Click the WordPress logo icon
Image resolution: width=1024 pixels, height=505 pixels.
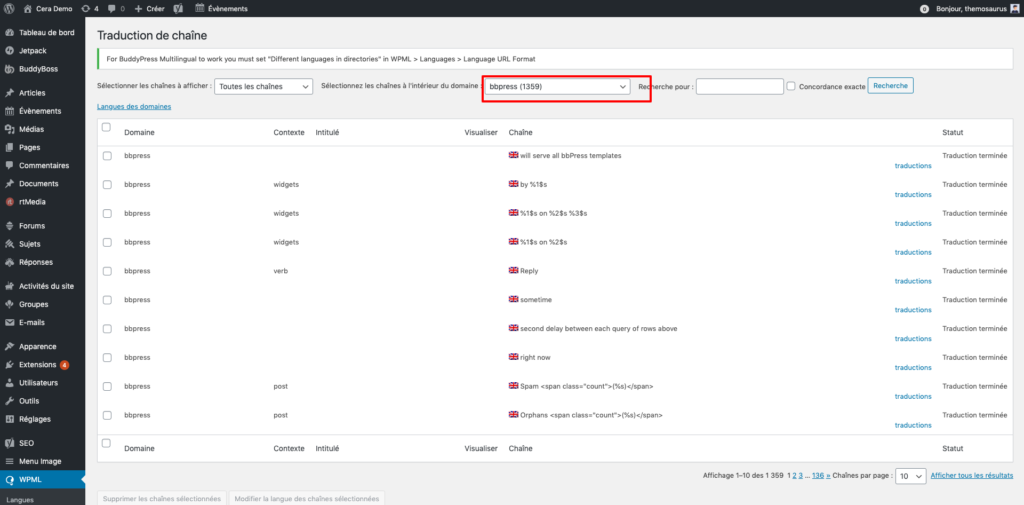click(x=9, y=9)
